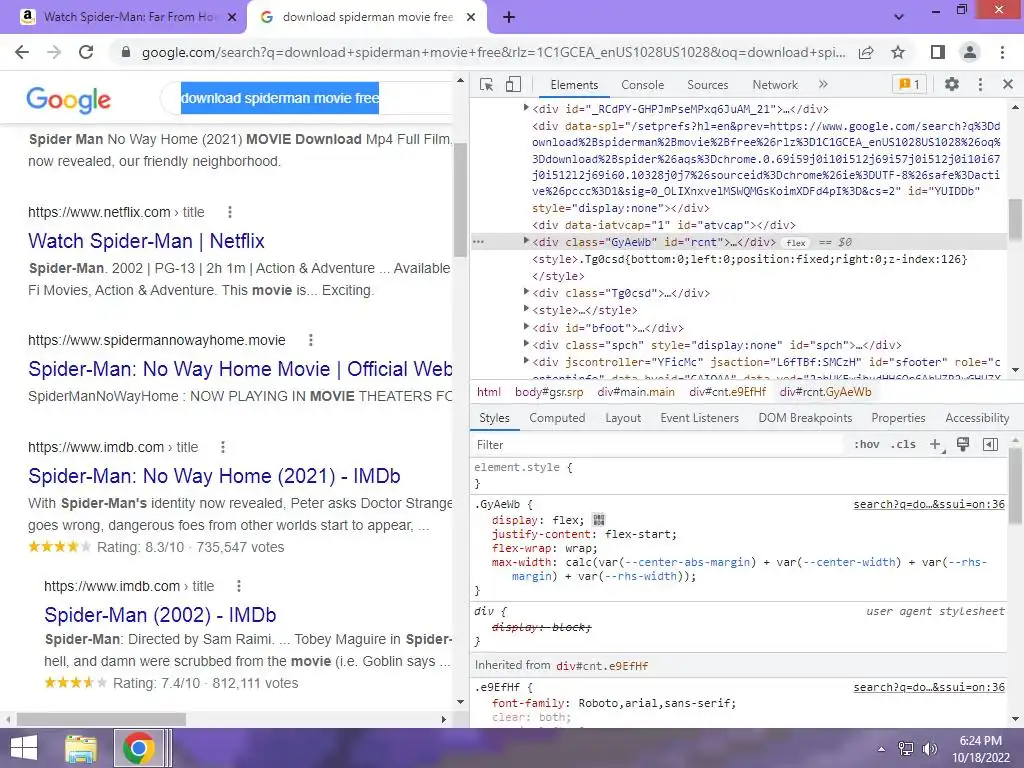Select the Layout tab
This screenshot has height=768, width=1024.
coord(623,418)
